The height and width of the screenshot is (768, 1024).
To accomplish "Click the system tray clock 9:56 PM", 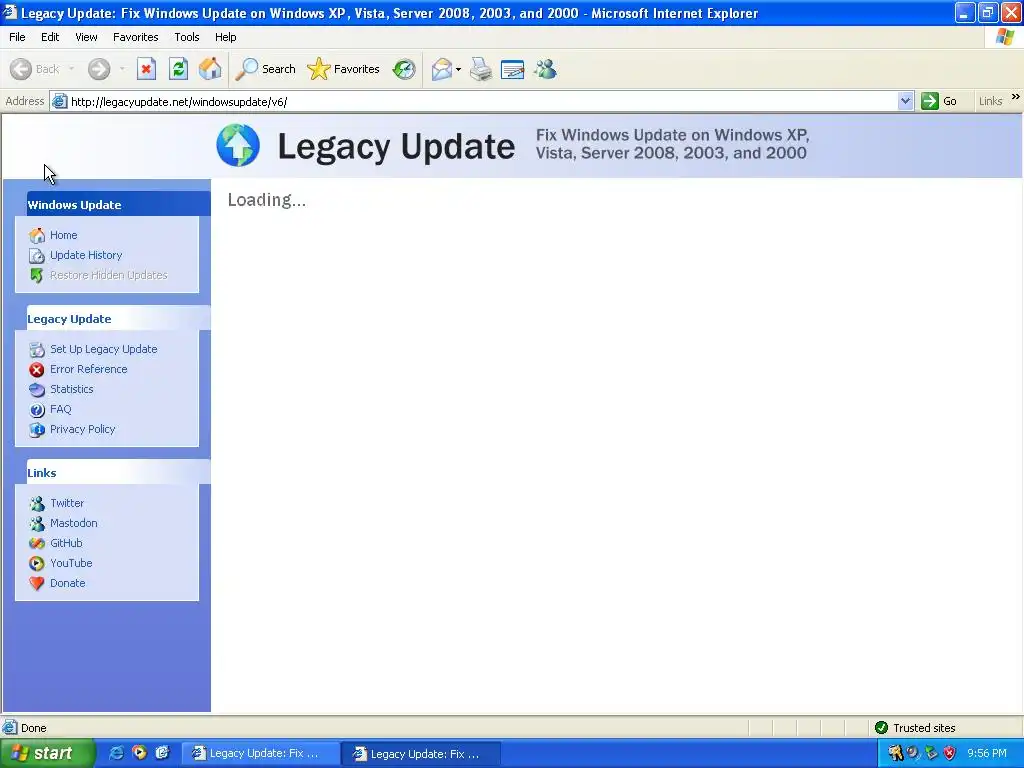I will 987,754.
